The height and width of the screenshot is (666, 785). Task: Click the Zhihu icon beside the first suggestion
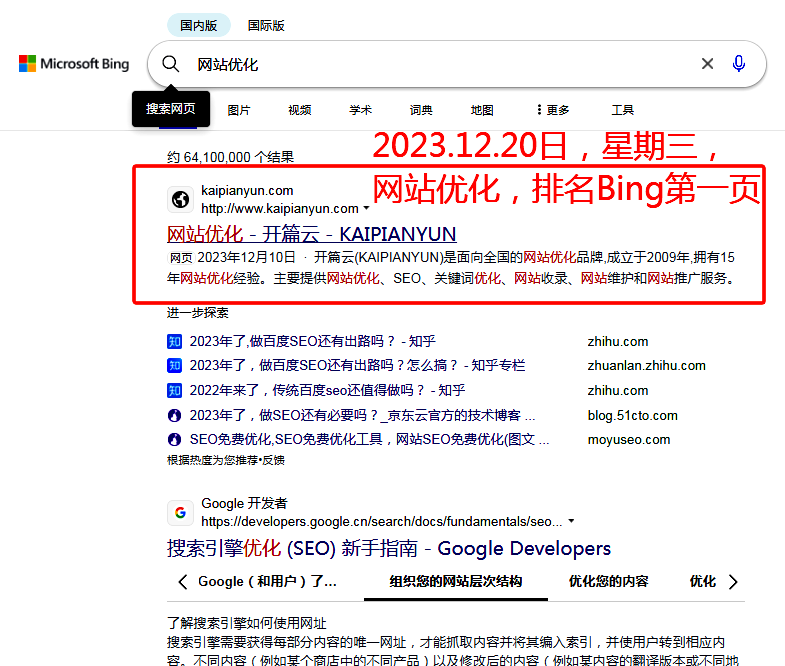coord(175,341)
